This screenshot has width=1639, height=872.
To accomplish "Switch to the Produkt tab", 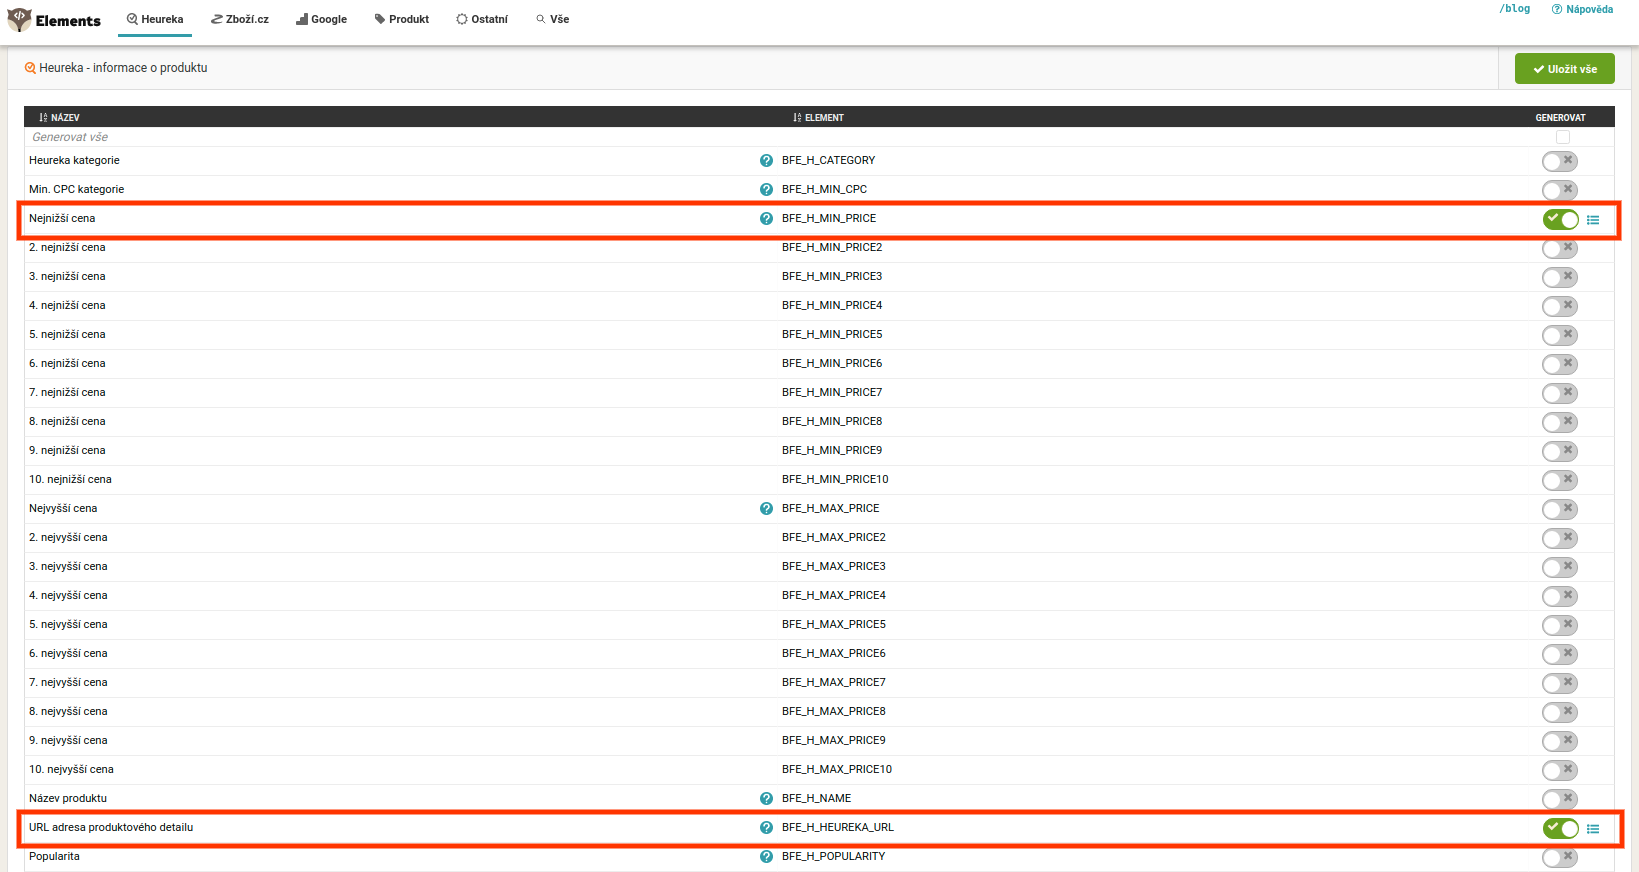I will click(402, 19).
